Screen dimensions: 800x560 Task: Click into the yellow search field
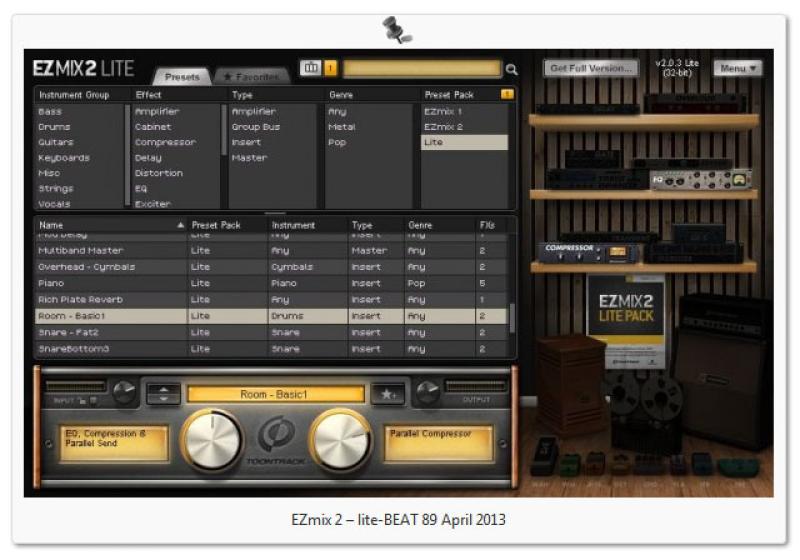click(422, 68)
